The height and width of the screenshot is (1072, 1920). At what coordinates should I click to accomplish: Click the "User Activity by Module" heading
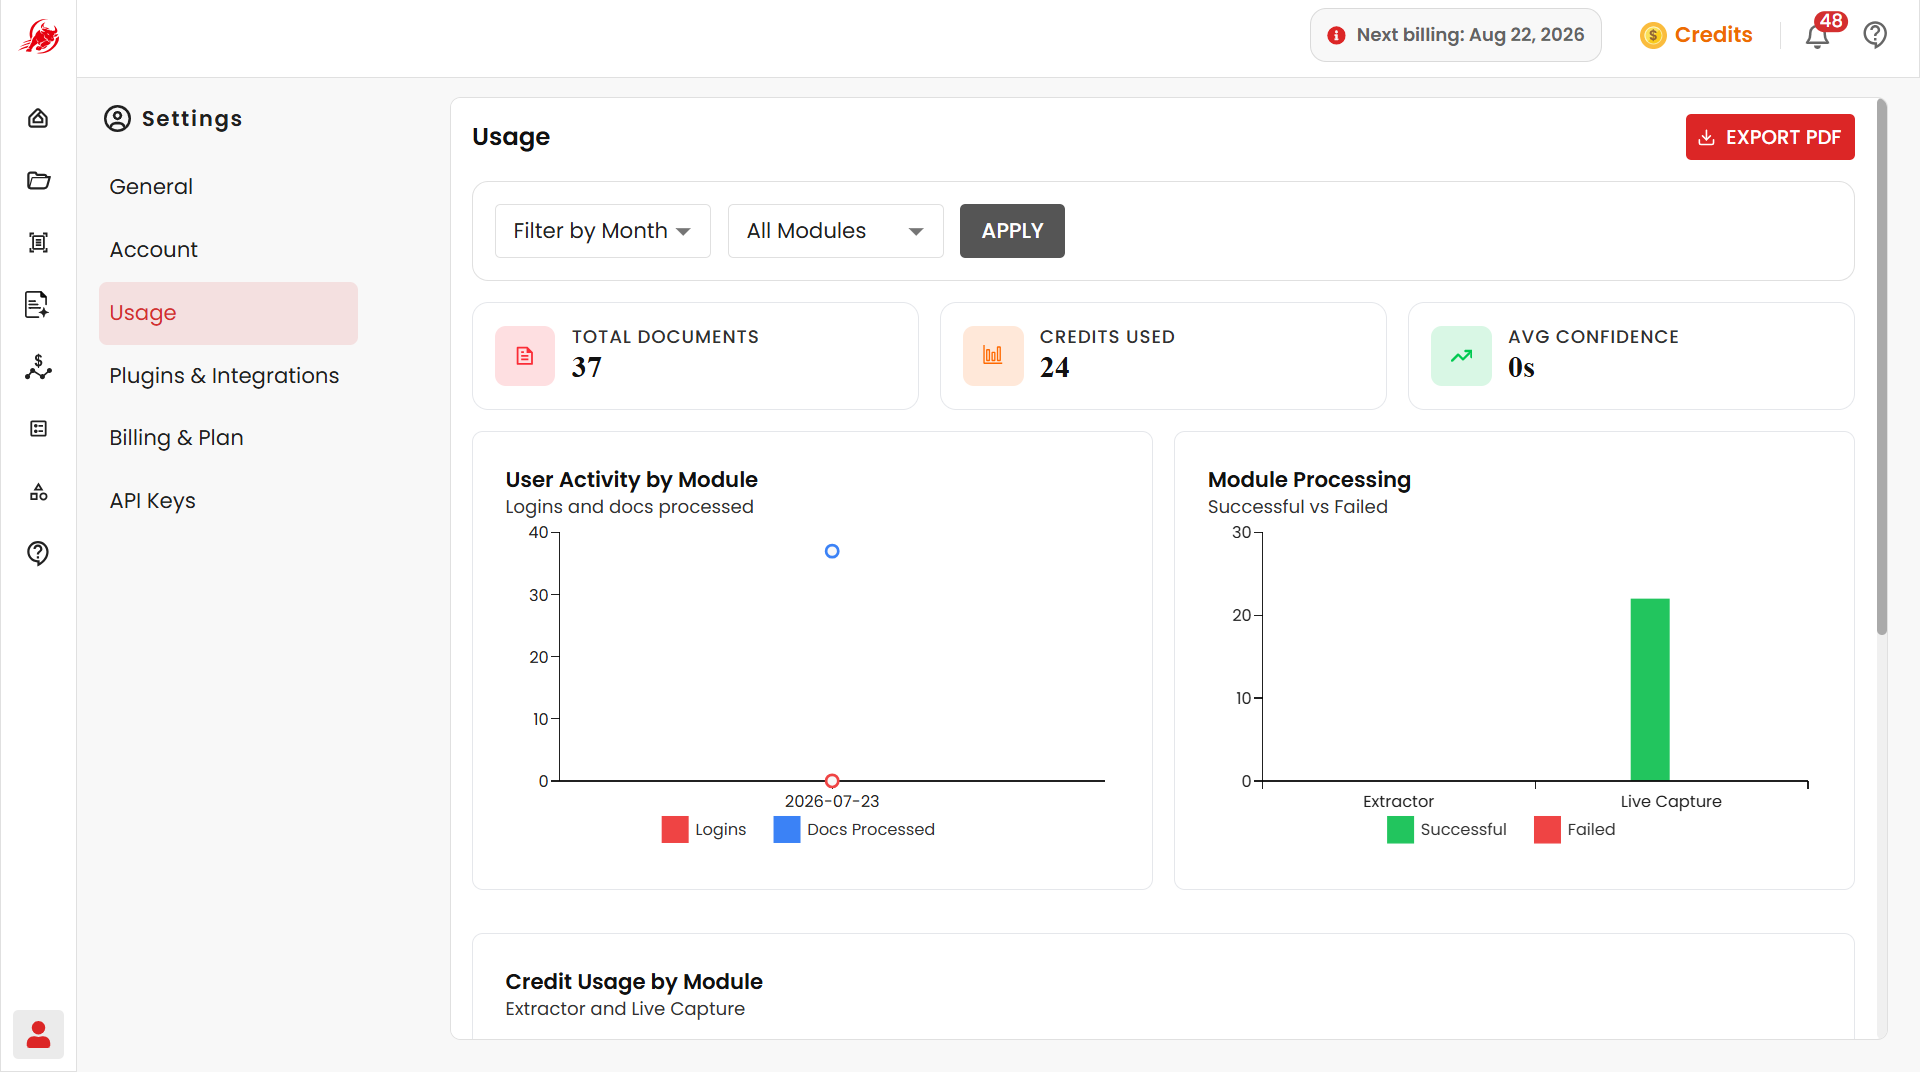point(631,480)
